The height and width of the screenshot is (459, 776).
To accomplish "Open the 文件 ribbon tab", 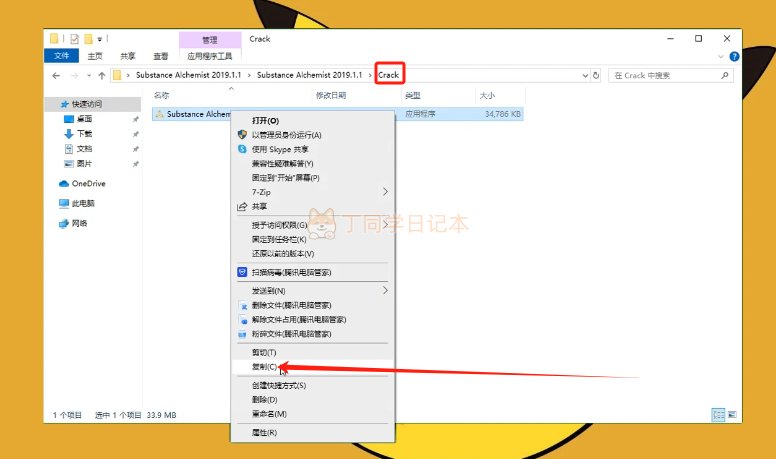I will coord(61,56).
